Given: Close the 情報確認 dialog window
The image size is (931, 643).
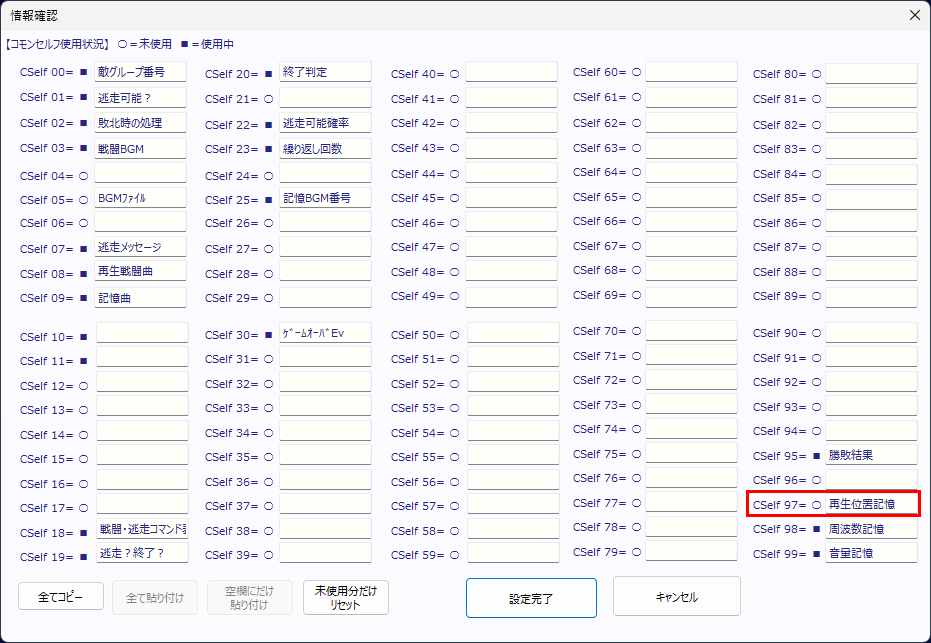Looking at the screenshot, I should pos(914,15).
